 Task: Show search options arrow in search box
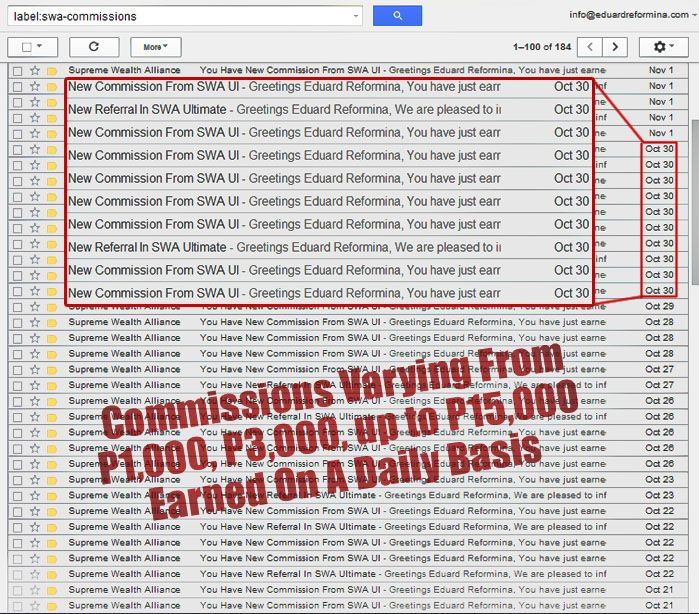point(355,16)
